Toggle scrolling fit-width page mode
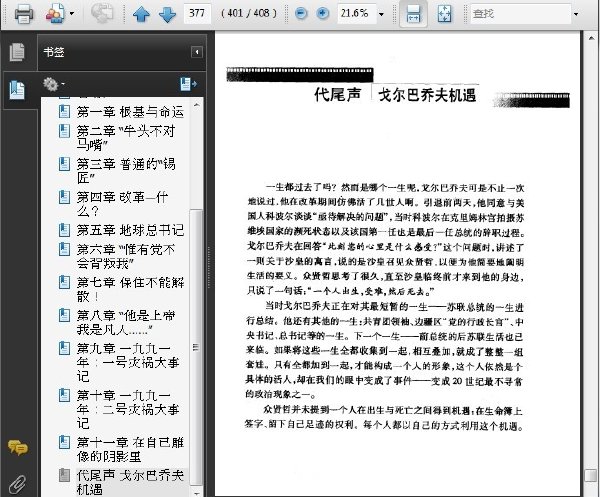600x497 pixels. [413, 13]
